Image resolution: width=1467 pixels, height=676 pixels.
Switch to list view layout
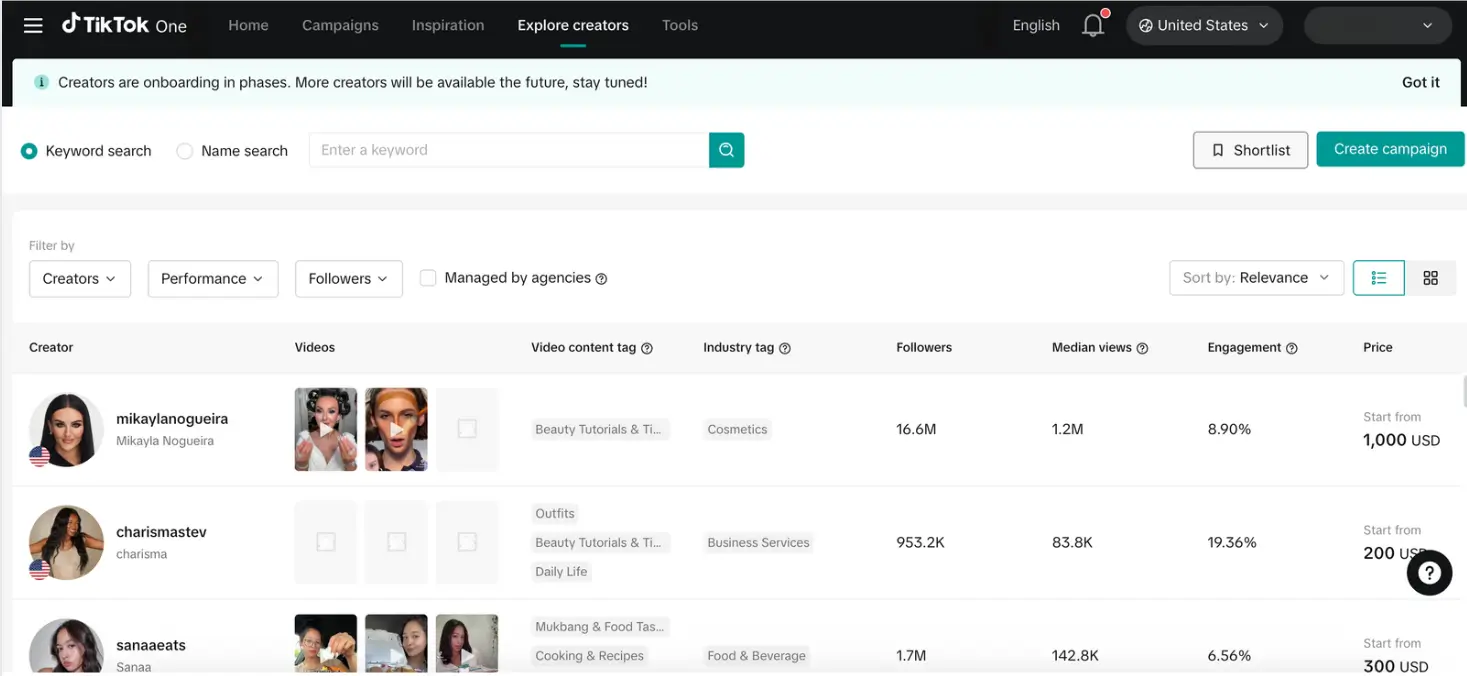point(1379,278)
